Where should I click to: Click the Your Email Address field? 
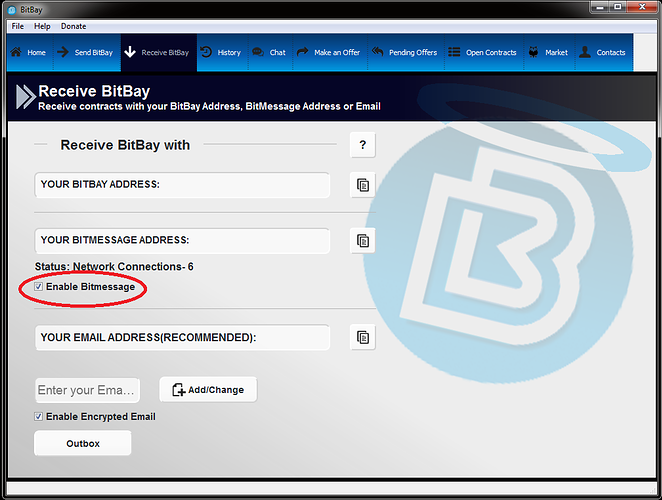182,337
